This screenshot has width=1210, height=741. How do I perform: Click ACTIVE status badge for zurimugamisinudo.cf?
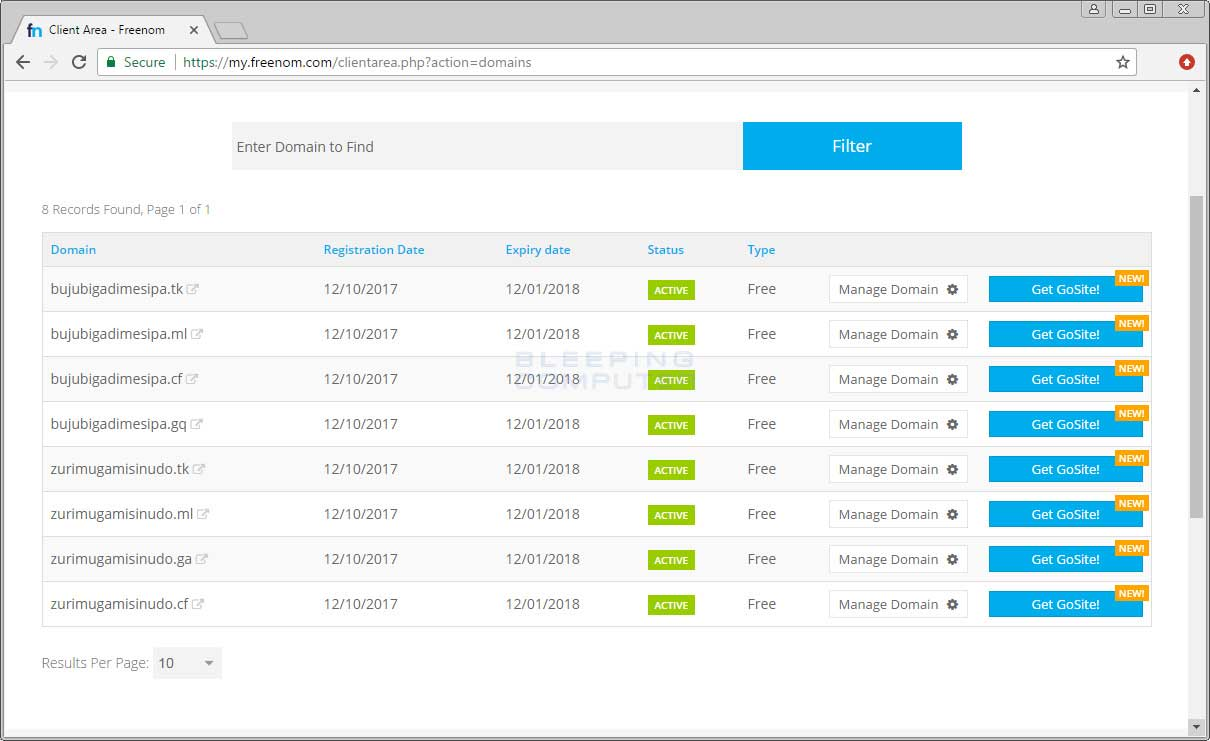coord(671,605)
